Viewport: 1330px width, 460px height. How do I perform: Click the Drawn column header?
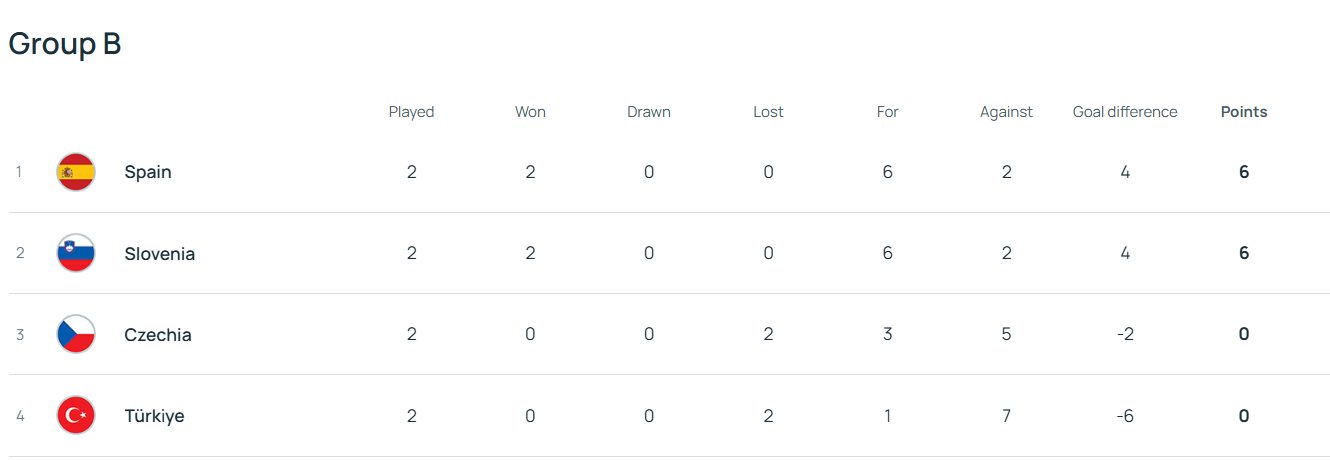click(649, 112)
